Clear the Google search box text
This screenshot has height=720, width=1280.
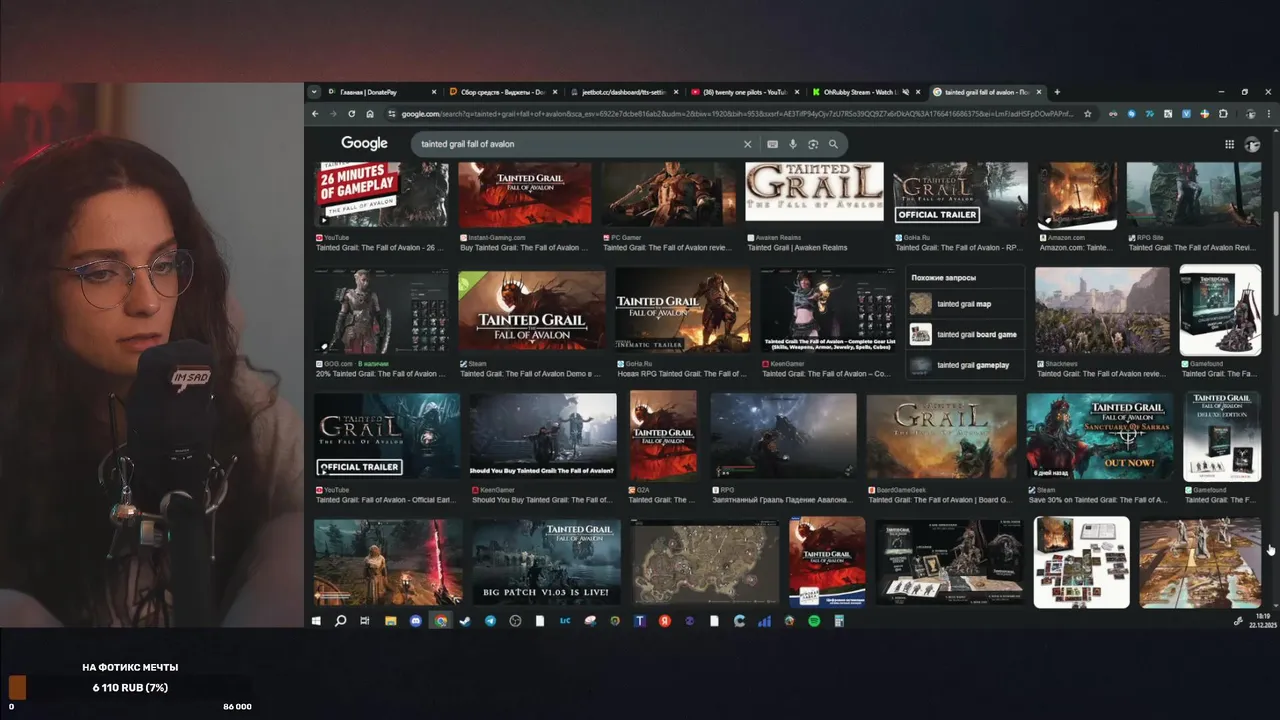[x=747, y=144]
